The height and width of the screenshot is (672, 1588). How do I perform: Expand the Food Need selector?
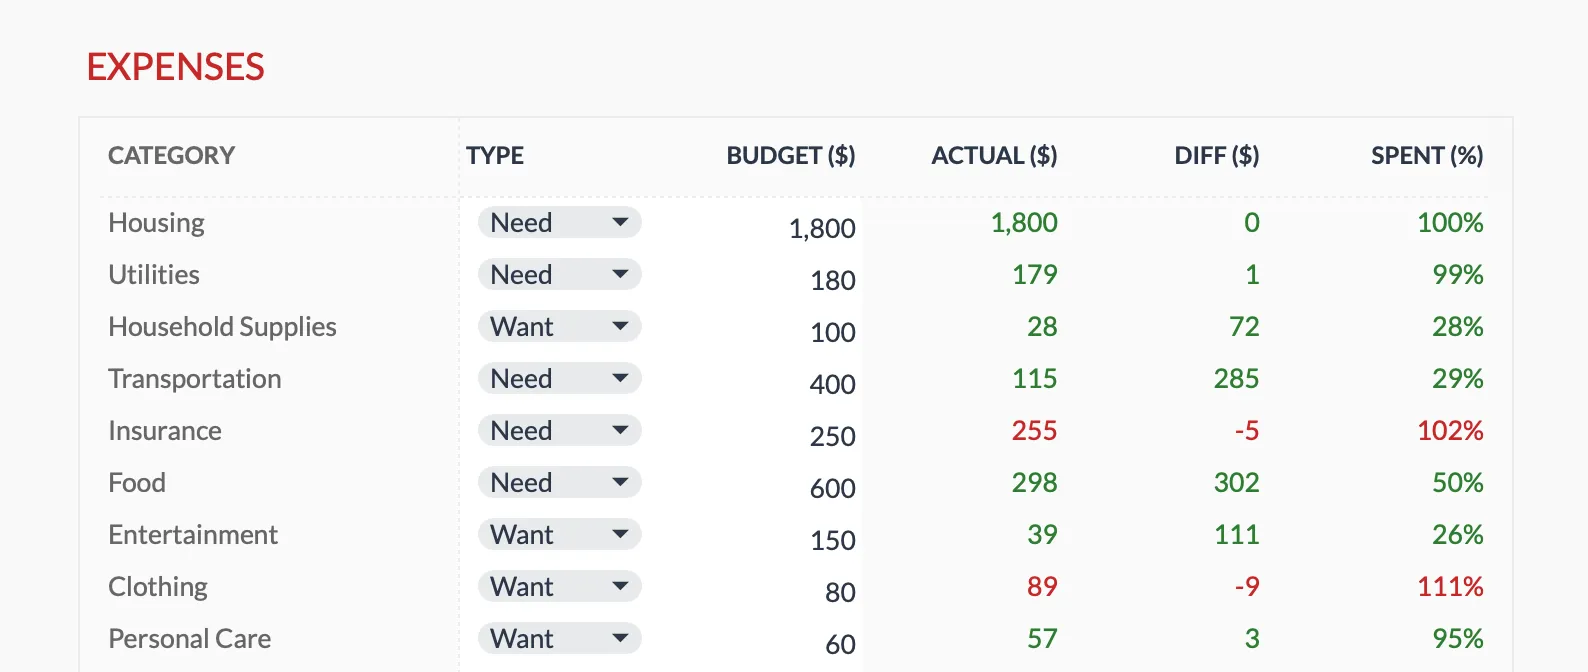[558, 482]
